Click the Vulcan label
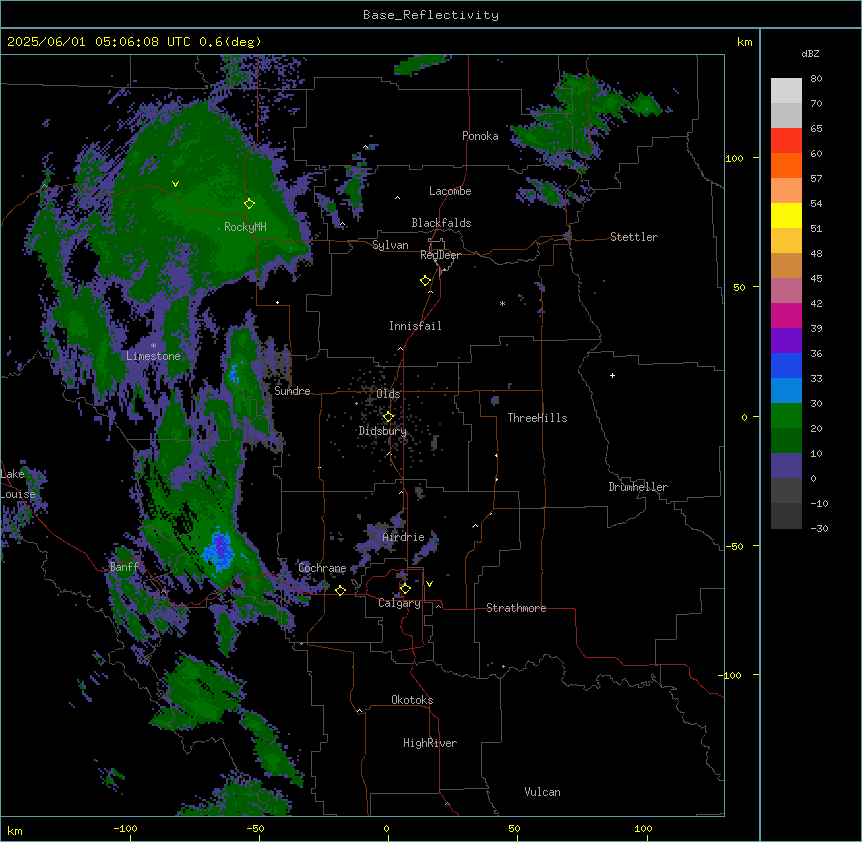862x842 pixels. [x=542, y=792]
